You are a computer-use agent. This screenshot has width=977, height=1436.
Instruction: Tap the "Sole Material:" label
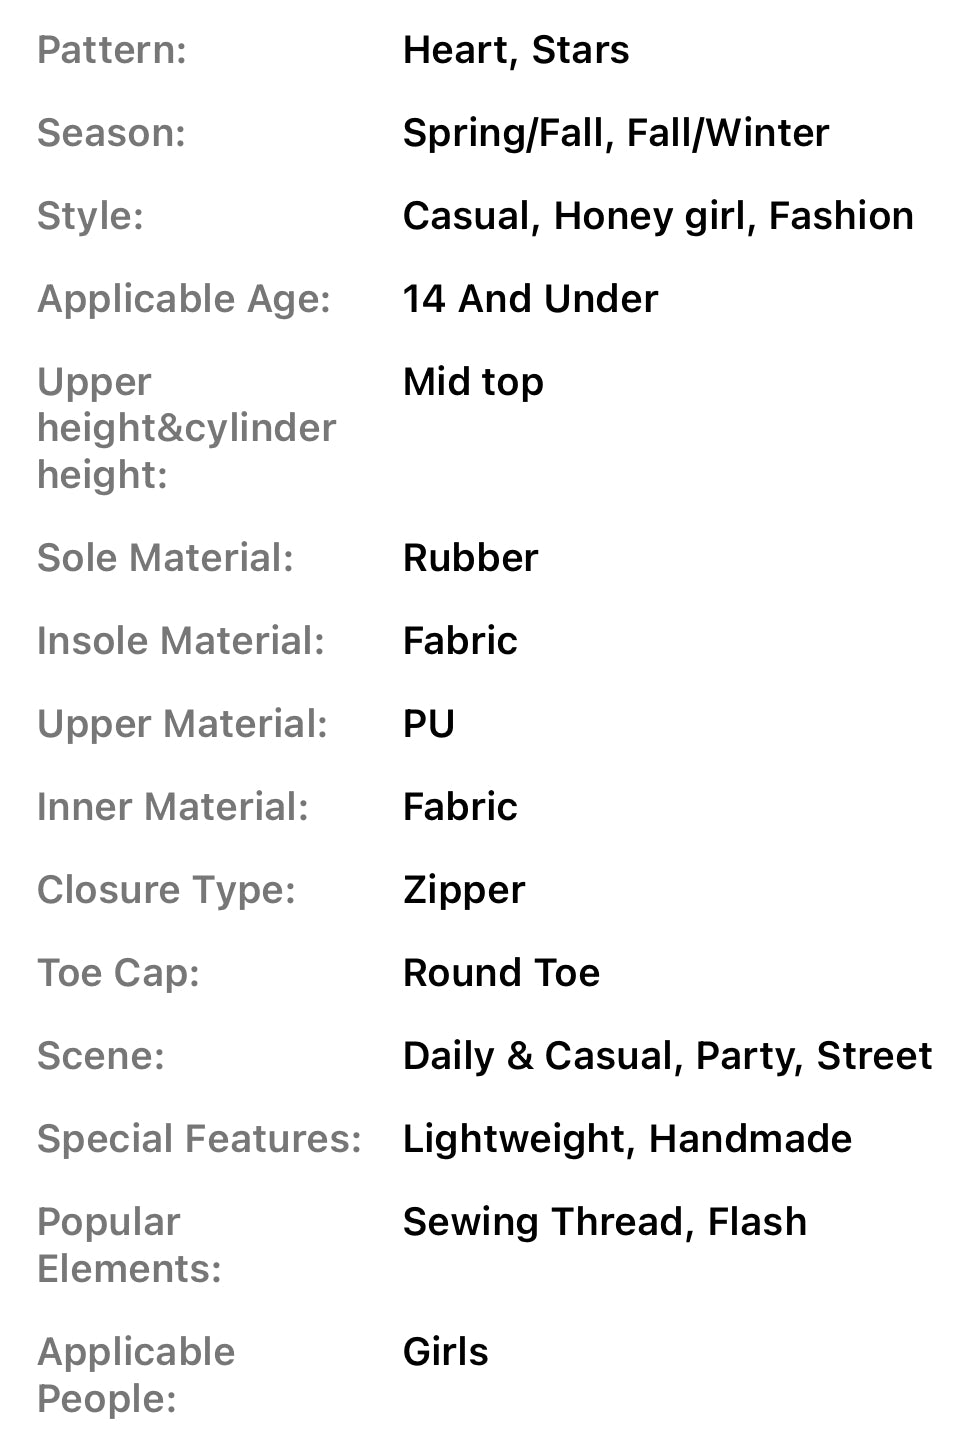(166, 558)
